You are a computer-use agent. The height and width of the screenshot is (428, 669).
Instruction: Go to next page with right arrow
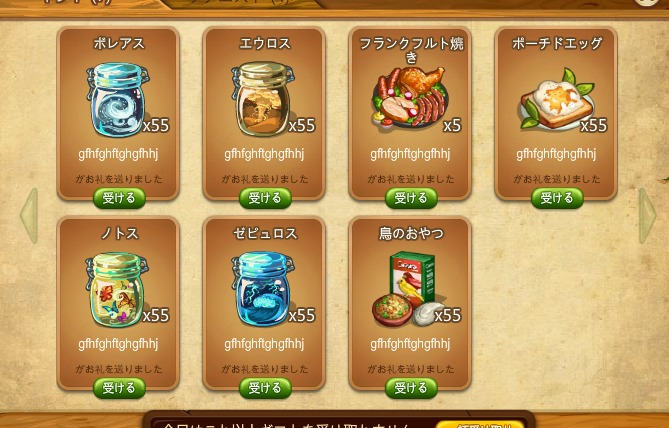coord(647,216)
